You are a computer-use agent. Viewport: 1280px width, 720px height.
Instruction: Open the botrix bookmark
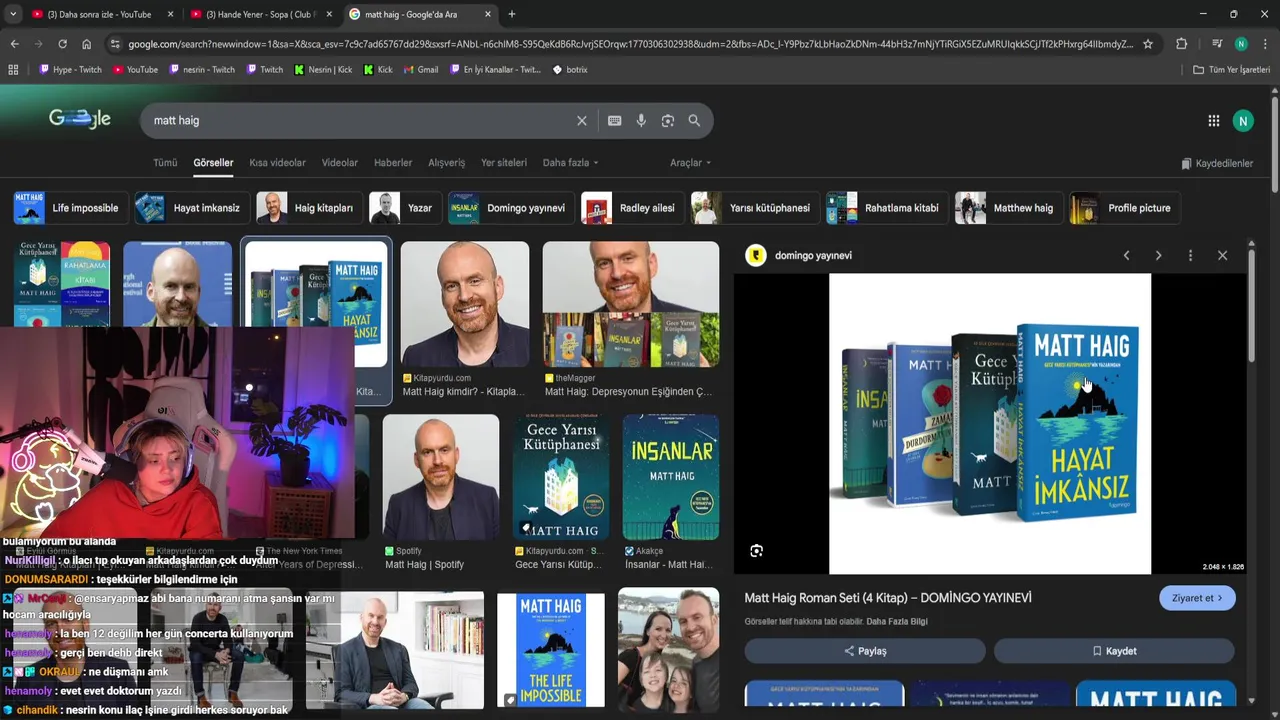570,70
